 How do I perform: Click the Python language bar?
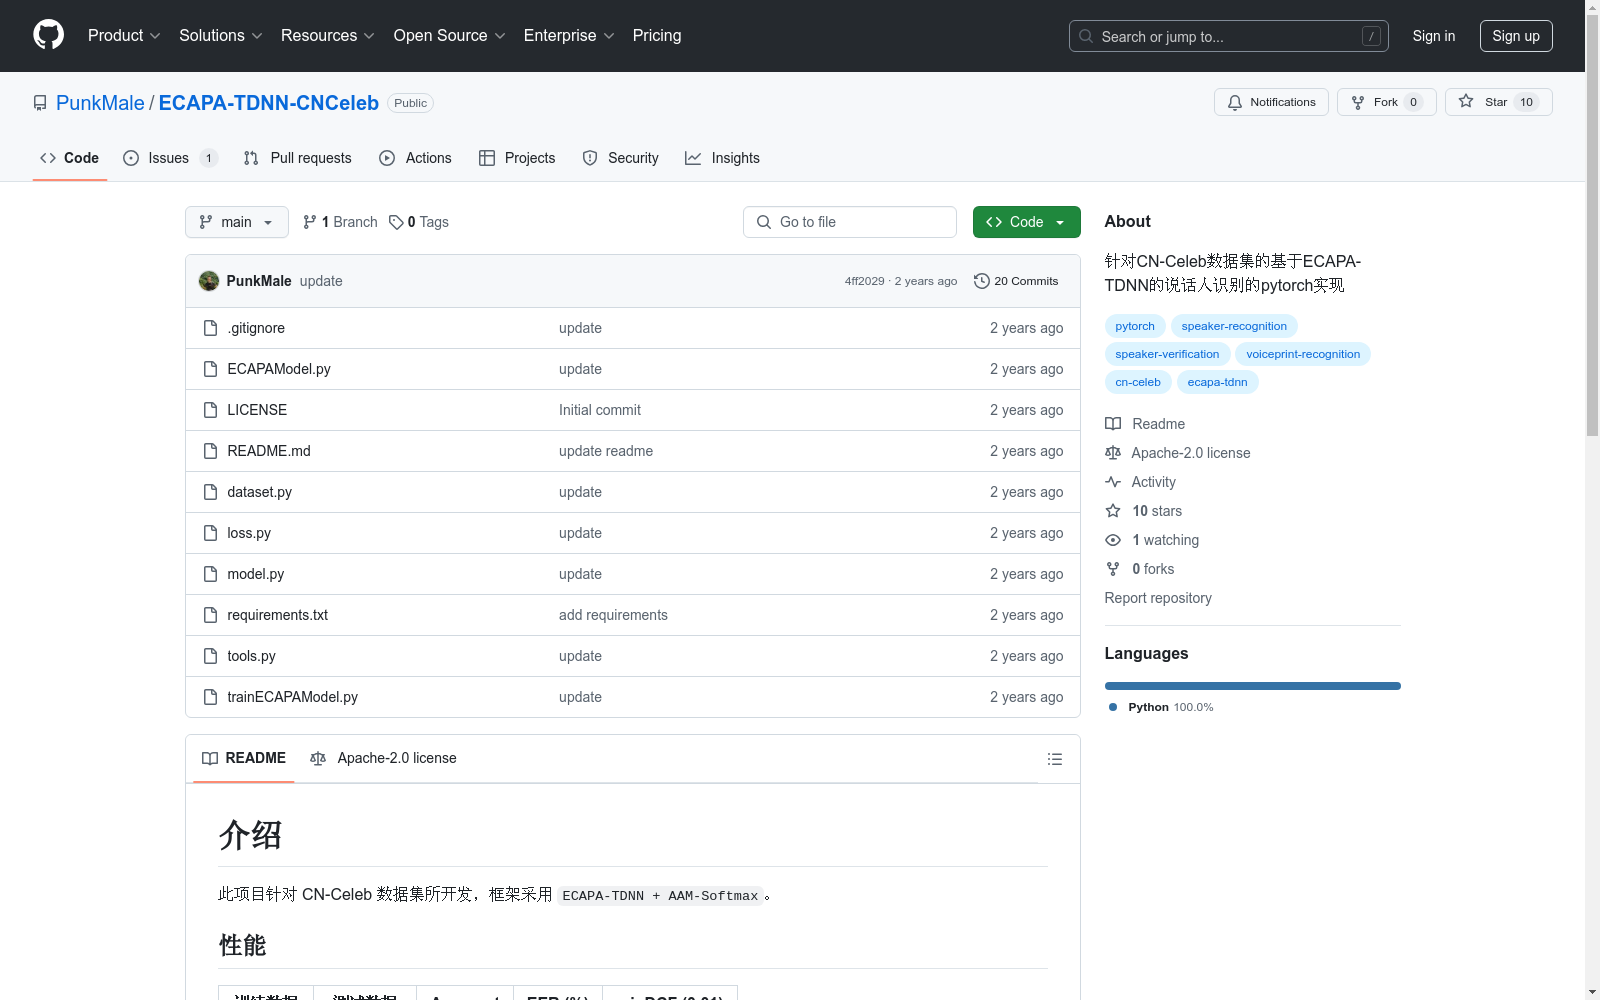(x=1253, y=686)
